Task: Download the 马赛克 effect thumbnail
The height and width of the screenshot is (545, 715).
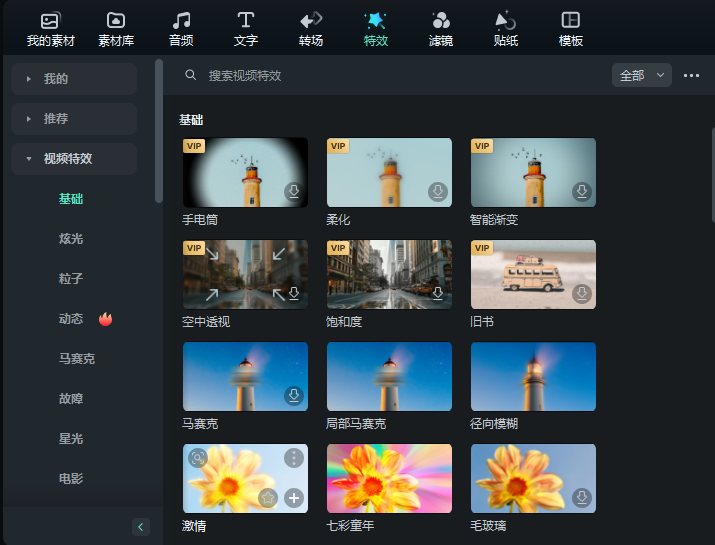Action: click(x=294, y=395)
